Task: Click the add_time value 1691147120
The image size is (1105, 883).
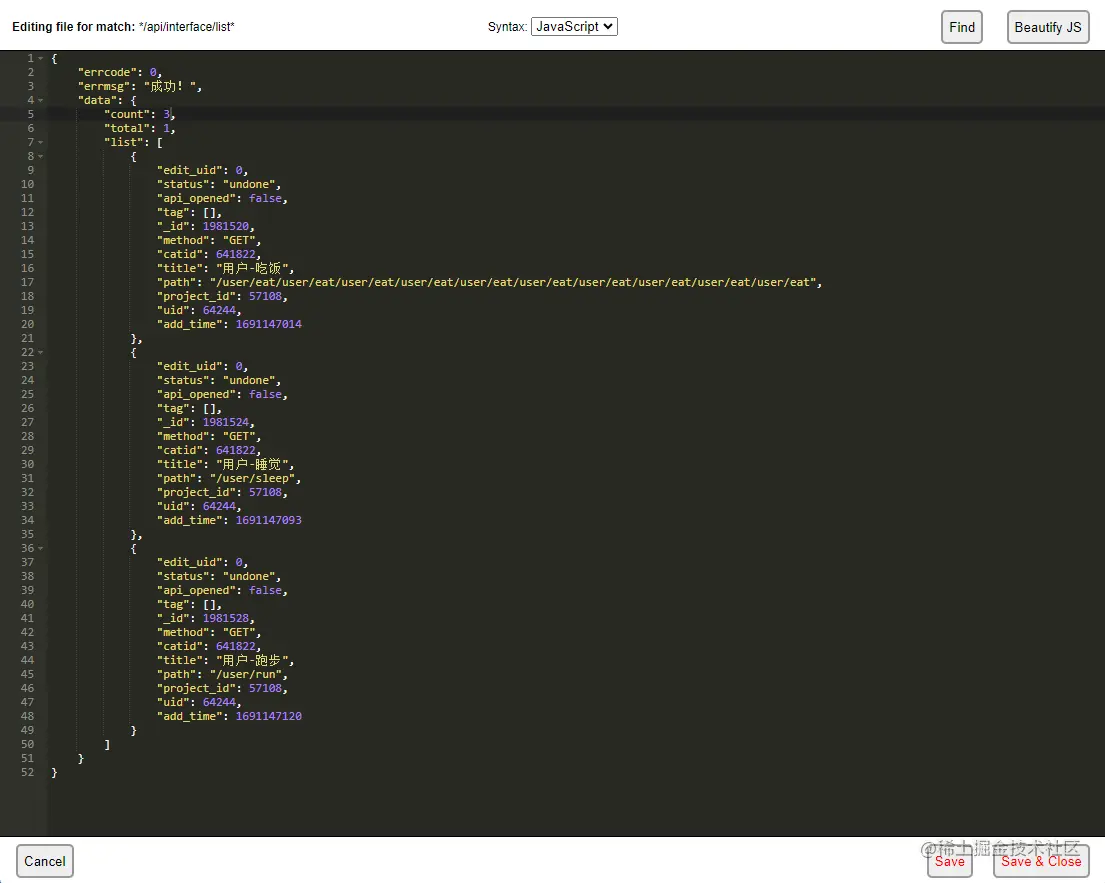Action: (268, 716)
